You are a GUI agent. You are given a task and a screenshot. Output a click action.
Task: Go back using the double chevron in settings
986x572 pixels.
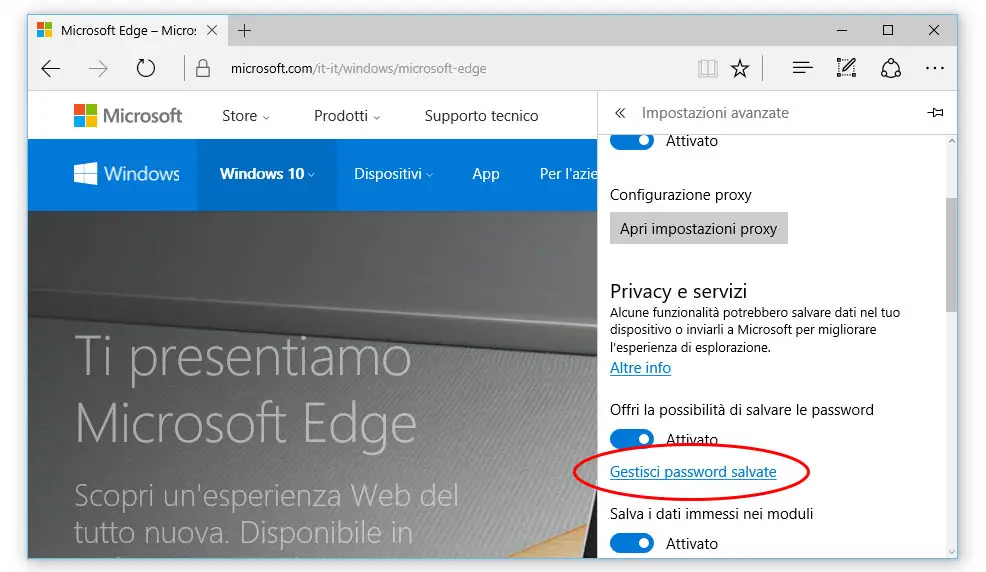[x=620, y=113]
